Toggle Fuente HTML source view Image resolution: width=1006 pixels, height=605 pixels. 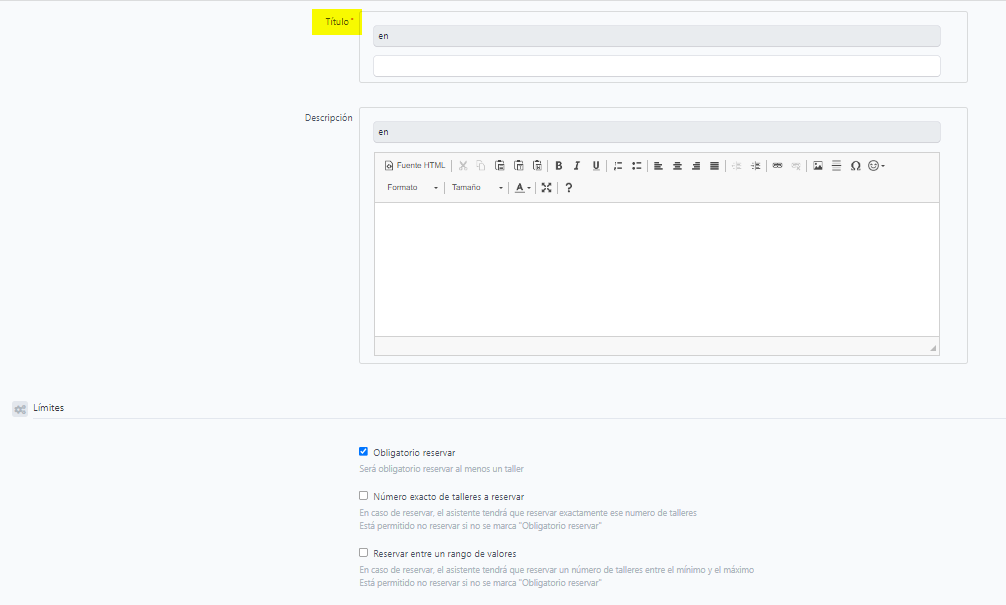pyautogui.click(x=414, y=166)
